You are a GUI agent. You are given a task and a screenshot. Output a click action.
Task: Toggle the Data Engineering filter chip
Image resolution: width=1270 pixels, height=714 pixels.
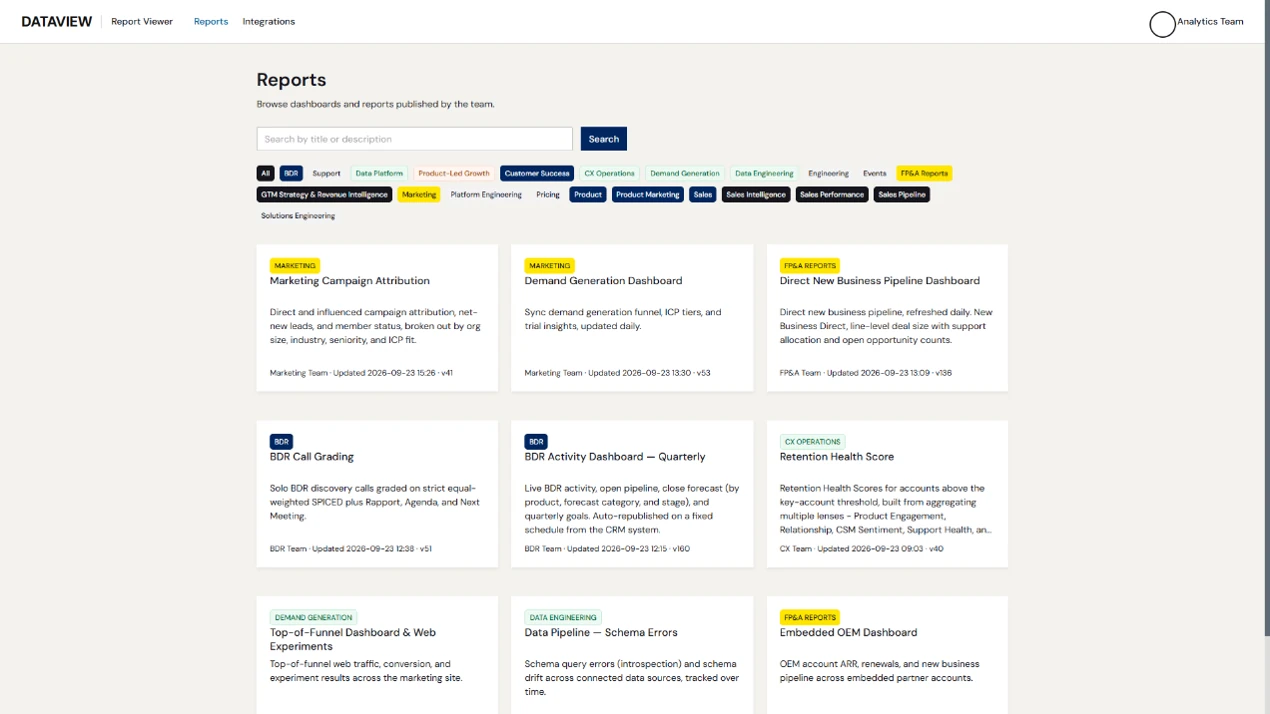point(764,173)
